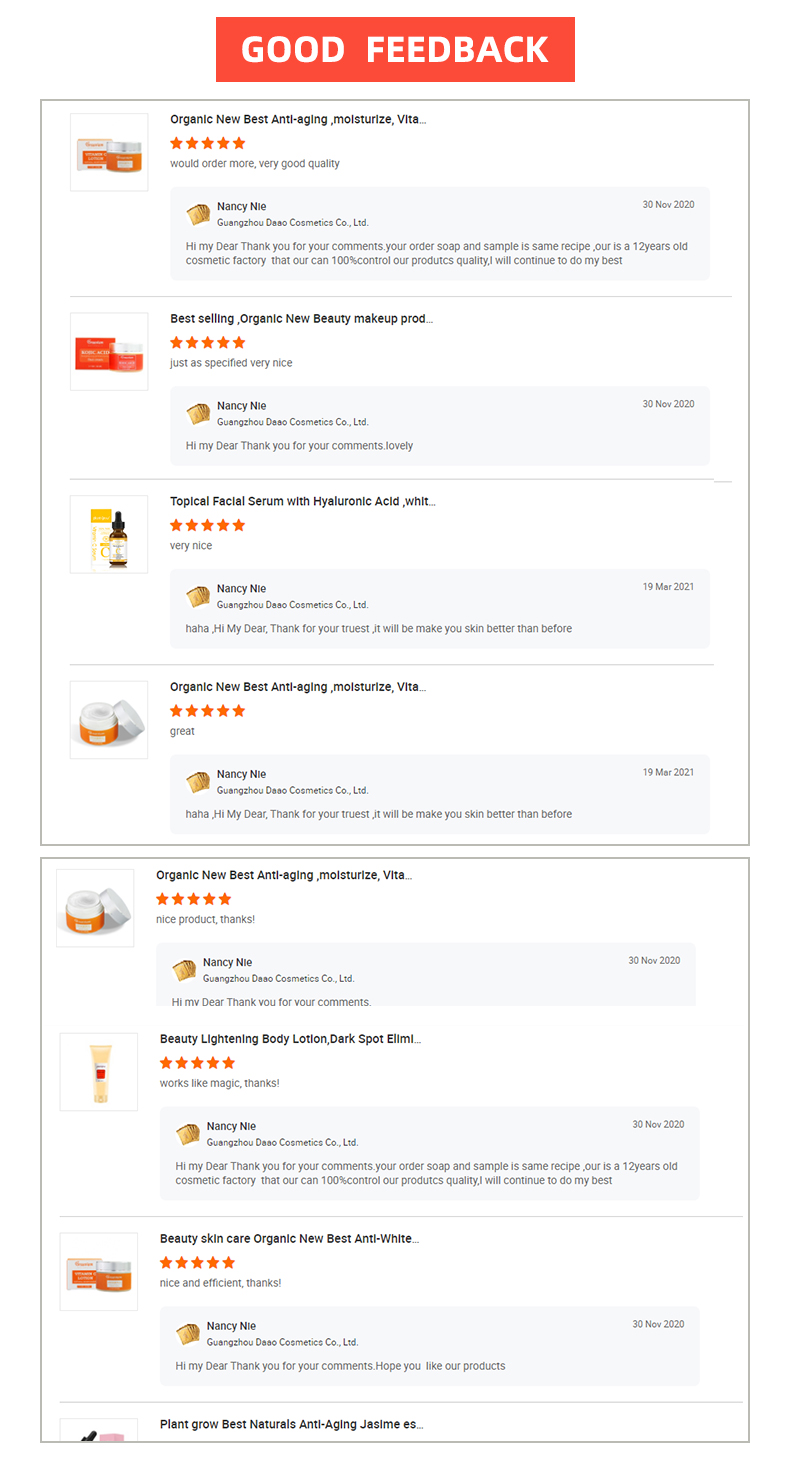This screenshot has height=1465, width=790.
Task: Click Nancy Nie avatar under 'nice and efficient' review
Action: pyautogui.click(x=188, y=1334)
